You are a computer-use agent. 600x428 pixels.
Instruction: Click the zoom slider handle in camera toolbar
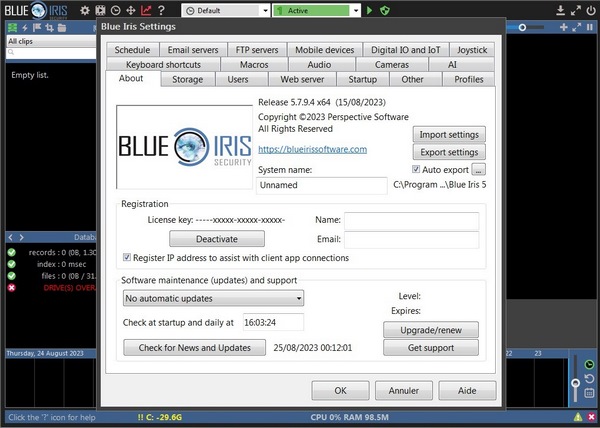click(522, 28)
